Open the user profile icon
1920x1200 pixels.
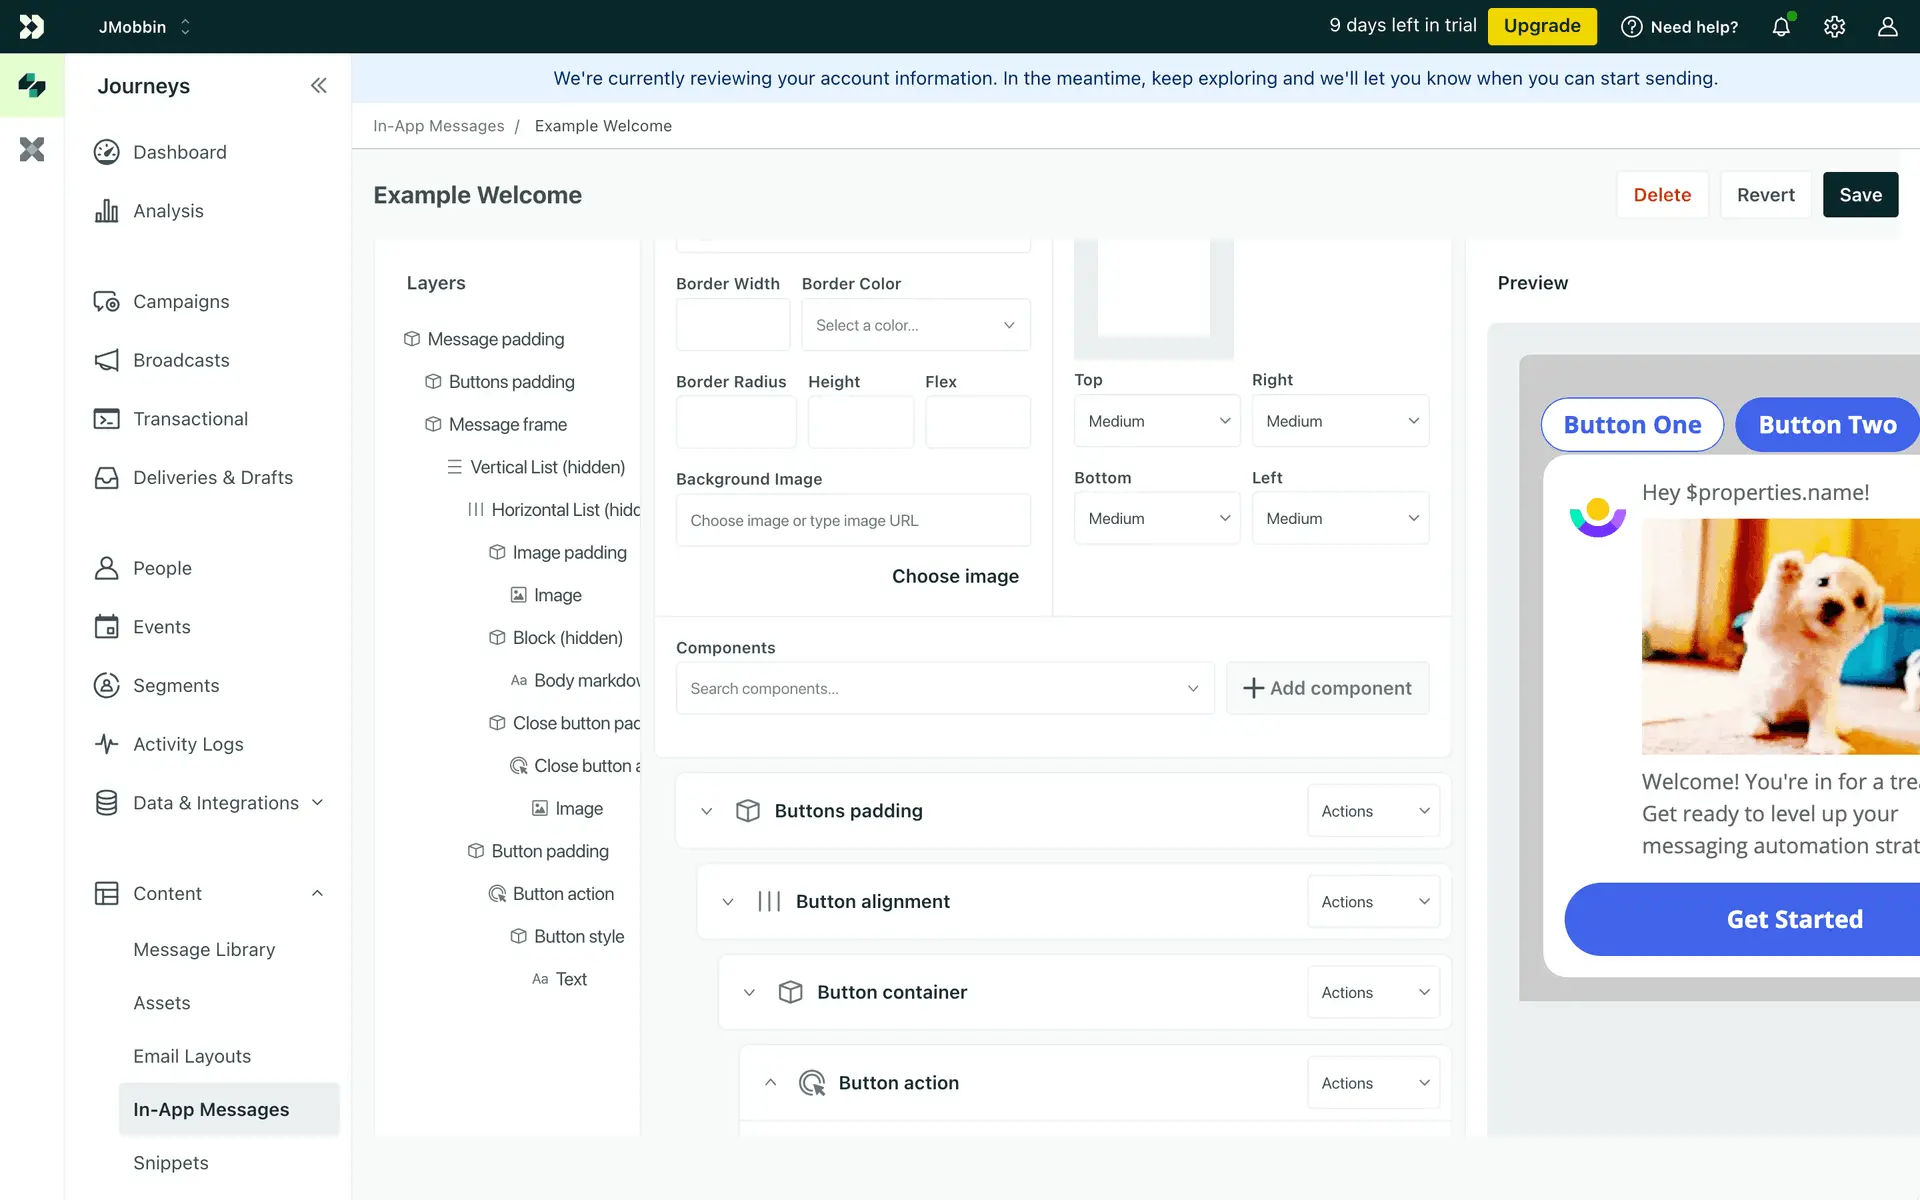point(1887,27)
